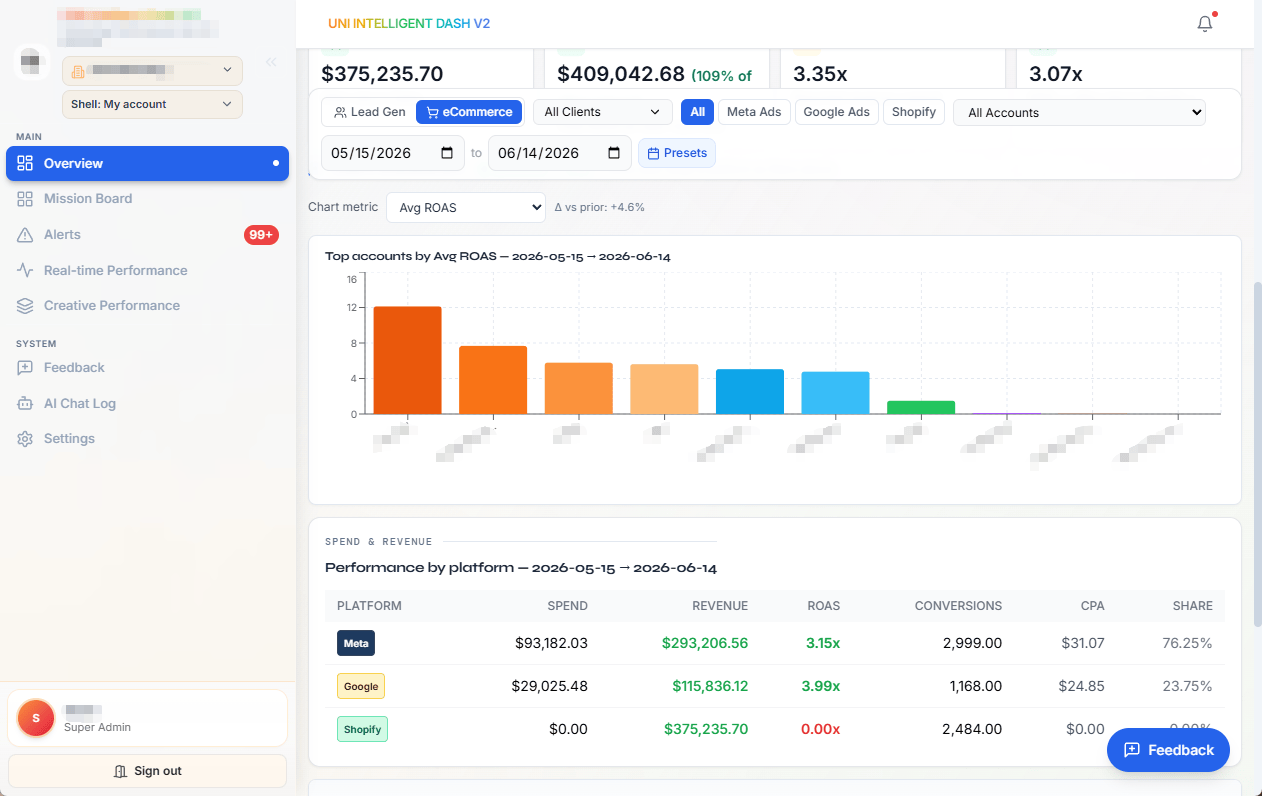Open Feedback page in sidebar
The height and width of the screenshot is (796, 1262).
point(147,368)
